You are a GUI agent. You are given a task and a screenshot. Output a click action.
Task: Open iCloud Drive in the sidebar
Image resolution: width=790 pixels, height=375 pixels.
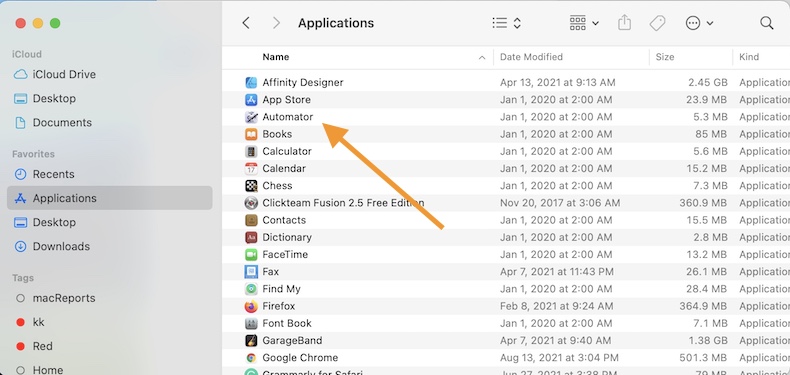109,74
